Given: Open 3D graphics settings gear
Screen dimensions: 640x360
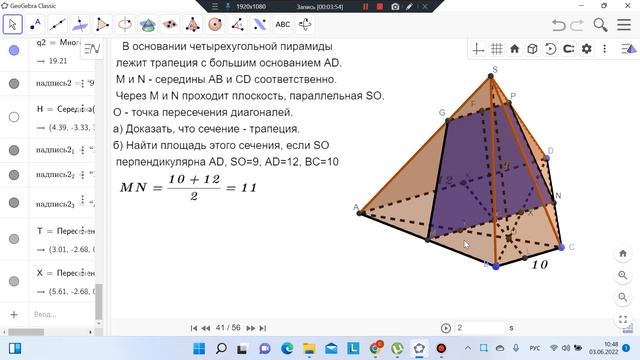Looking at the screenshot, I should click(587, 49).
